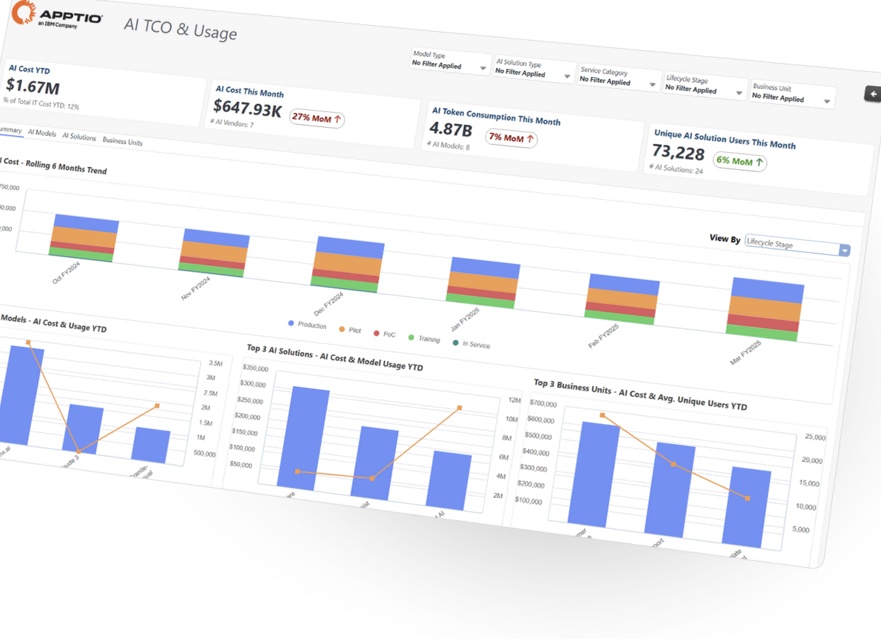
Task: Open the AI Solution Type filter
Action: 533,69
